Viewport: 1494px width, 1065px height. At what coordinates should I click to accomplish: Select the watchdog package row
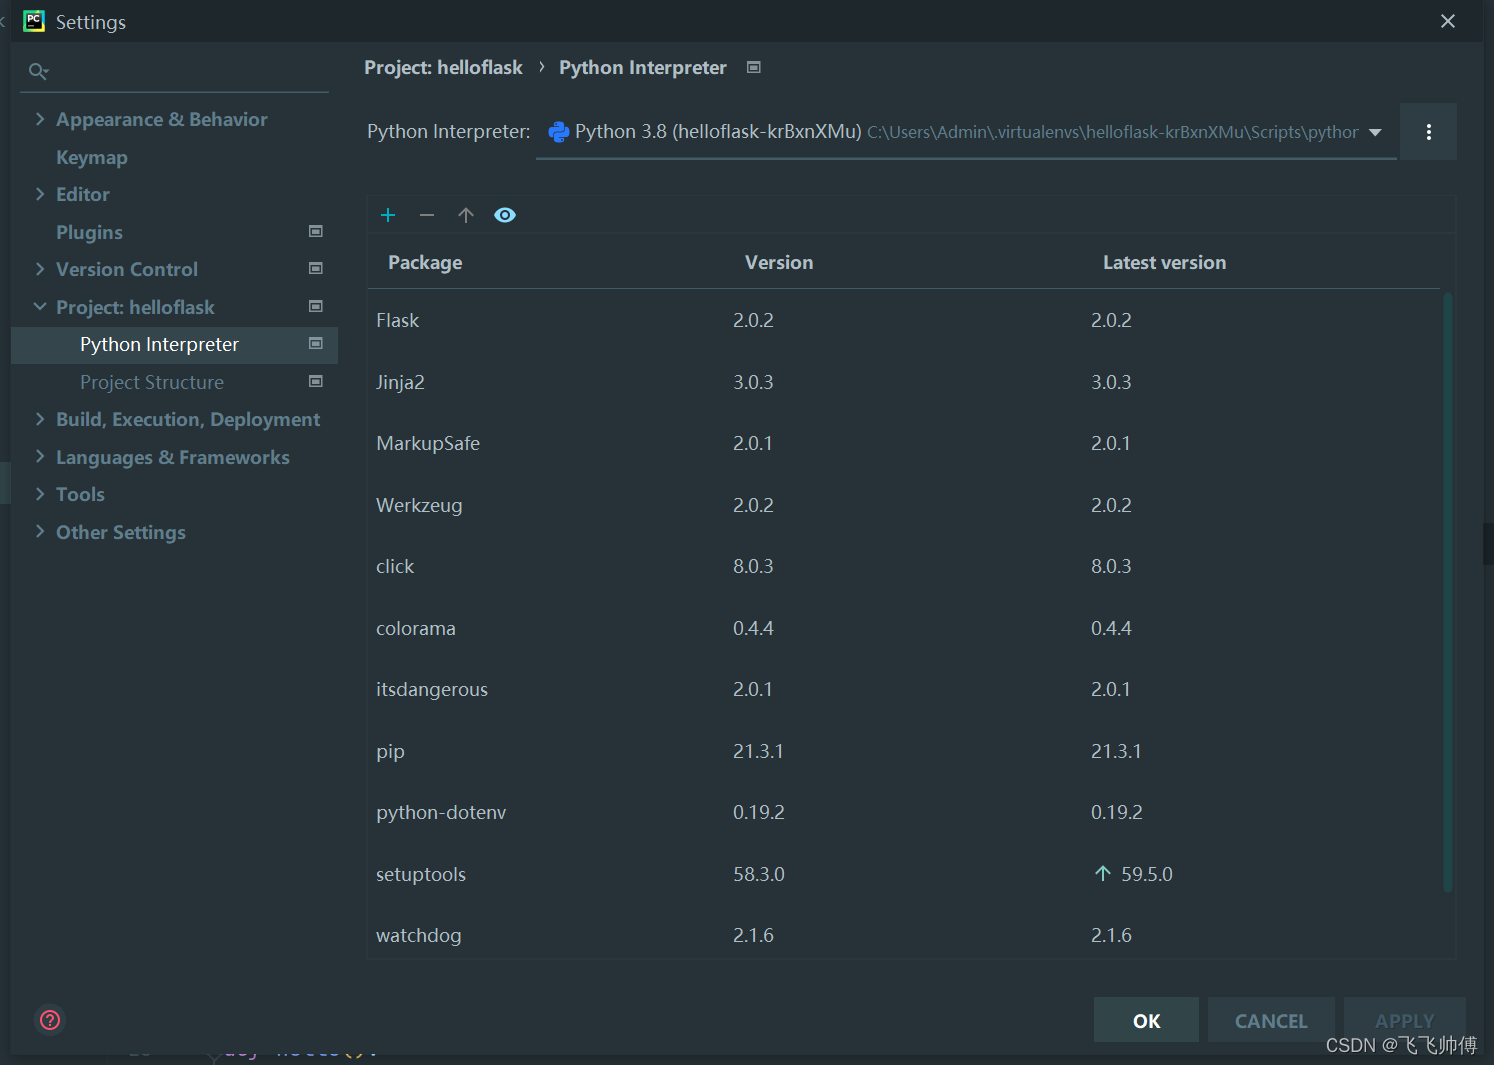tap(905, 935)
